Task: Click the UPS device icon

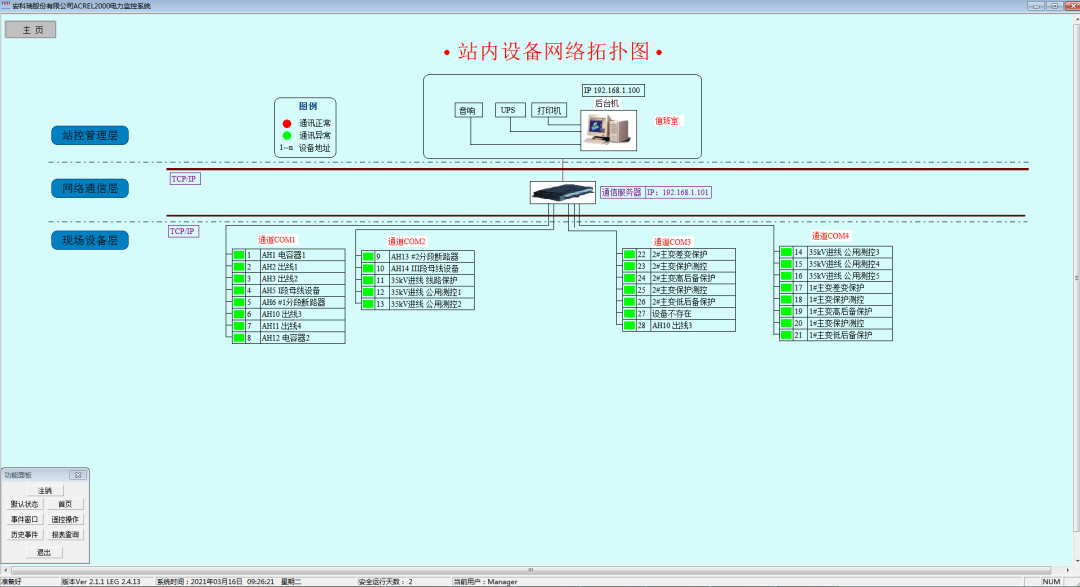Action: pyautogui.click(x=509, y=109)
